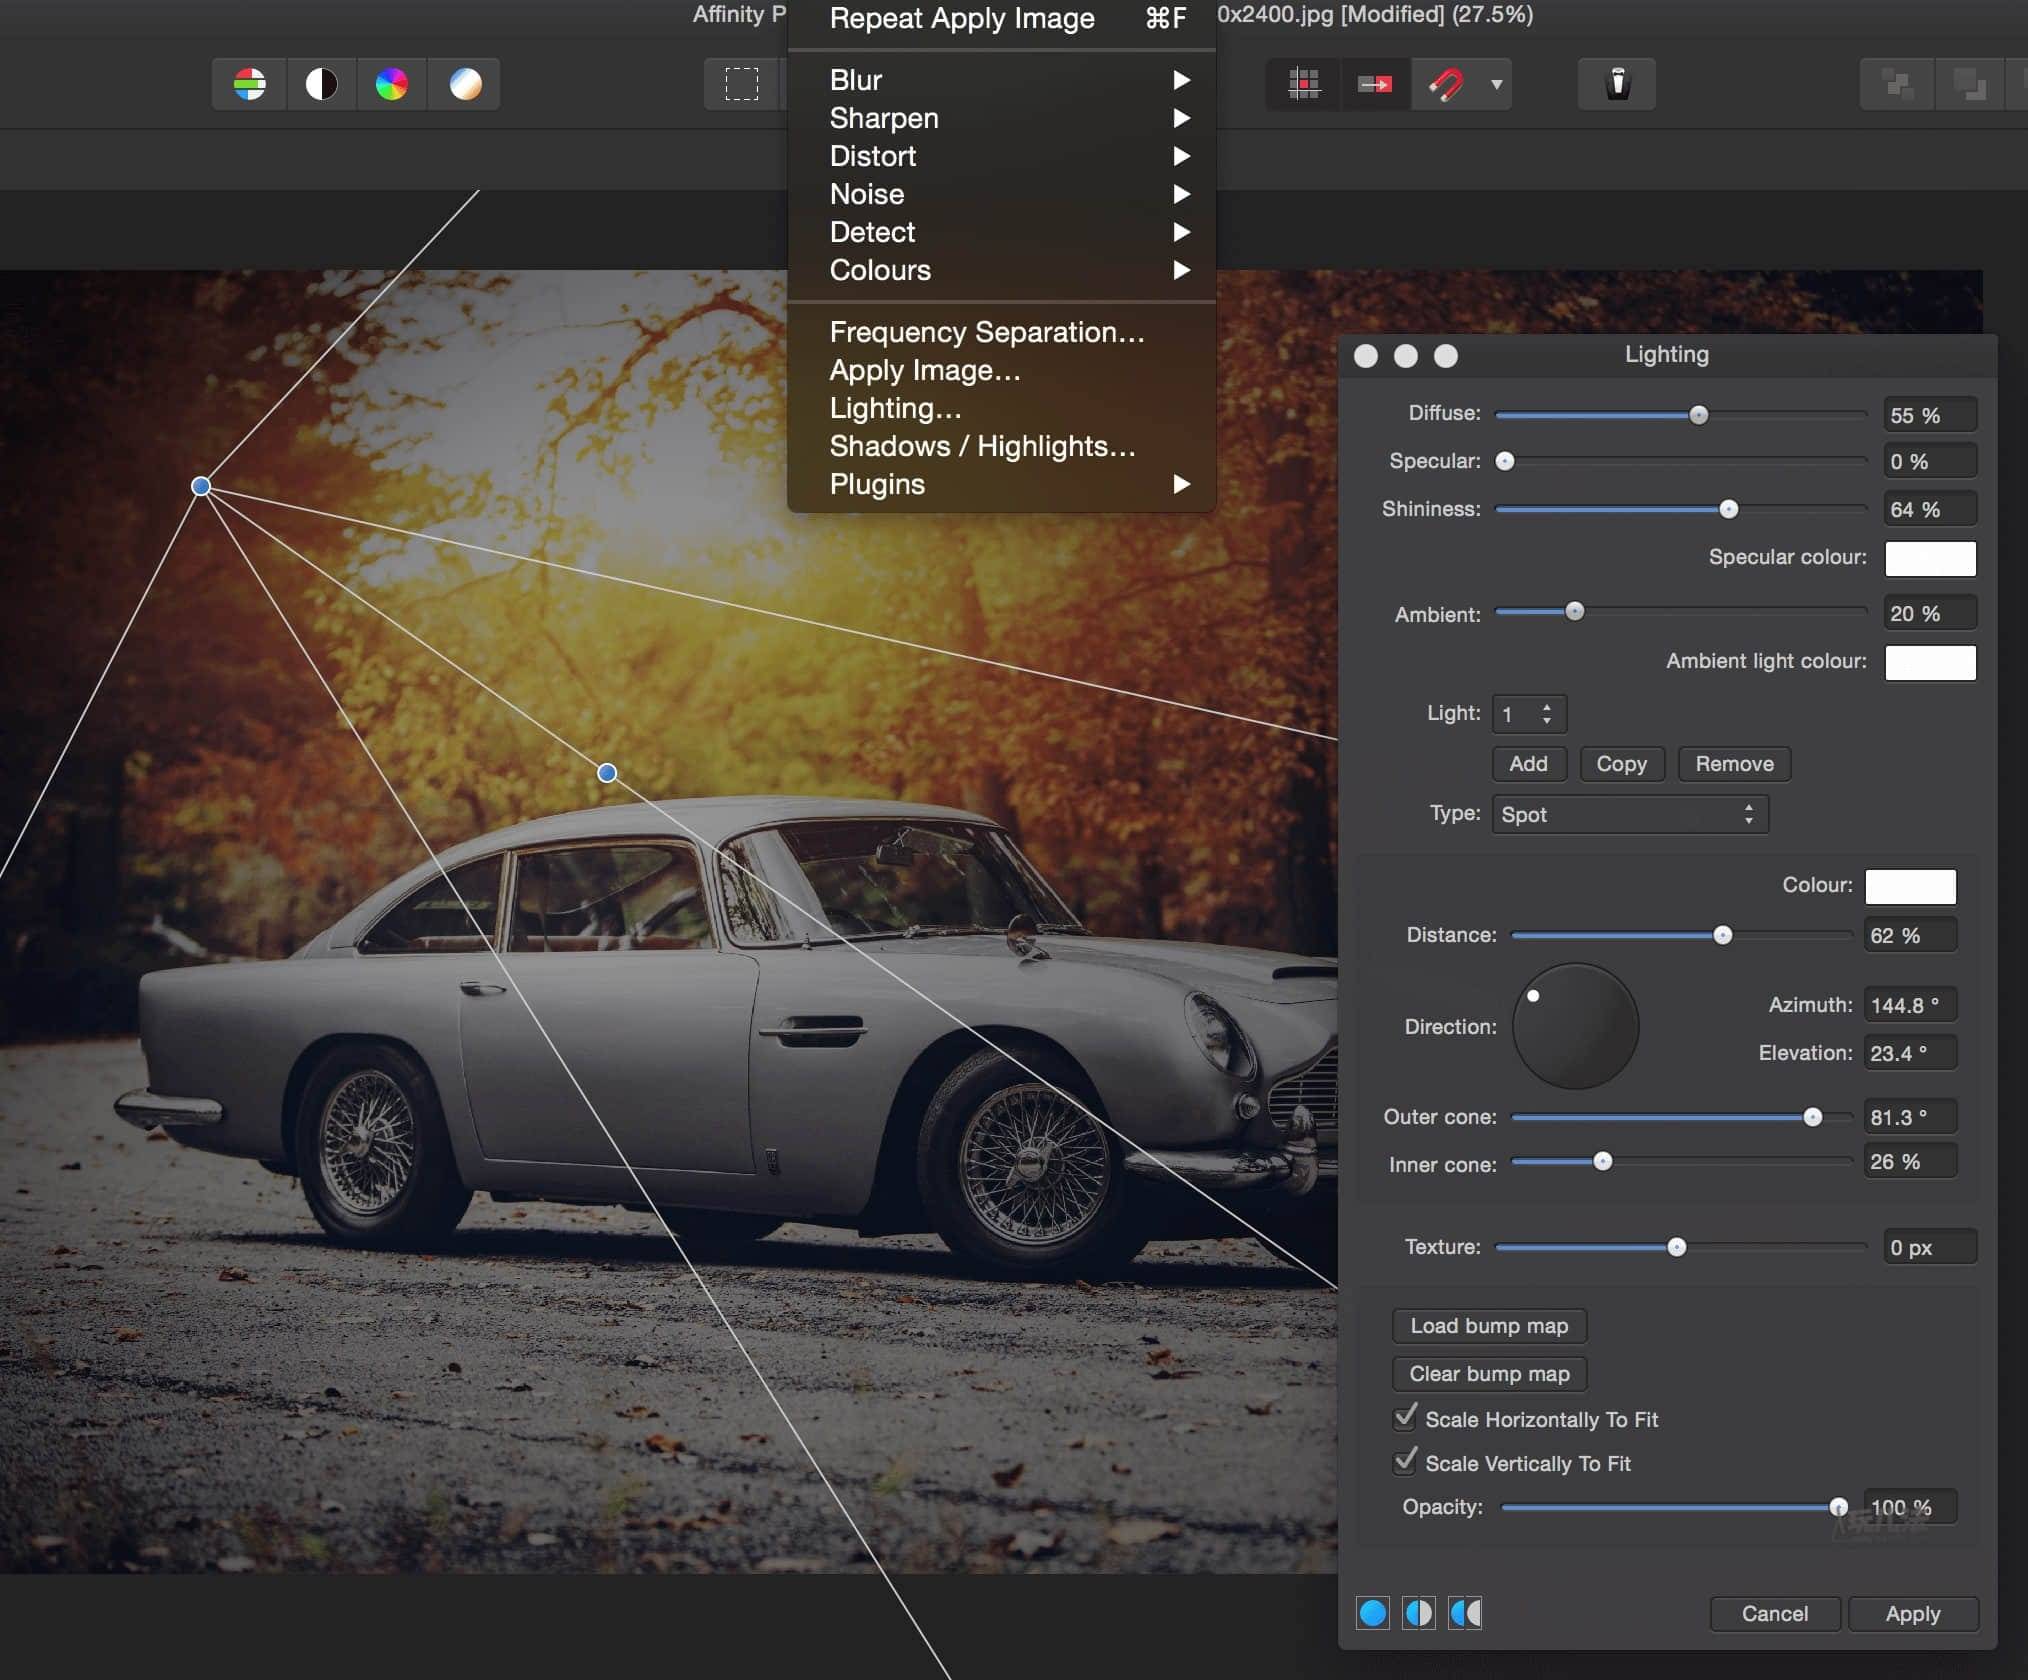Click the Auto White Balance icon

click(464, 84)
